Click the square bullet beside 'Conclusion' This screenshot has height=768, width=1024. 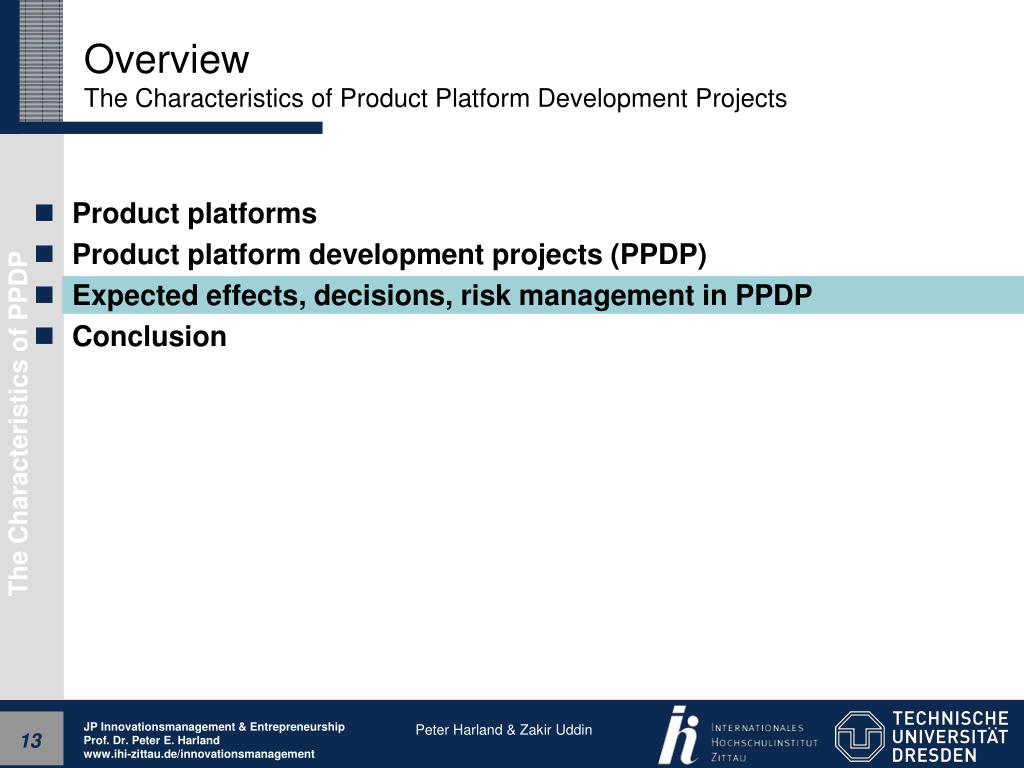point(44,336)
